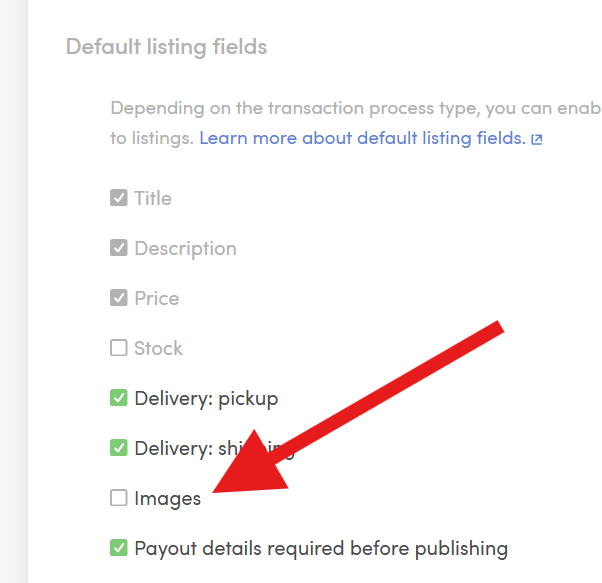Click the disabled Title checkbox
This screenshot has width=602, height=583.
(x=119, y=198)
